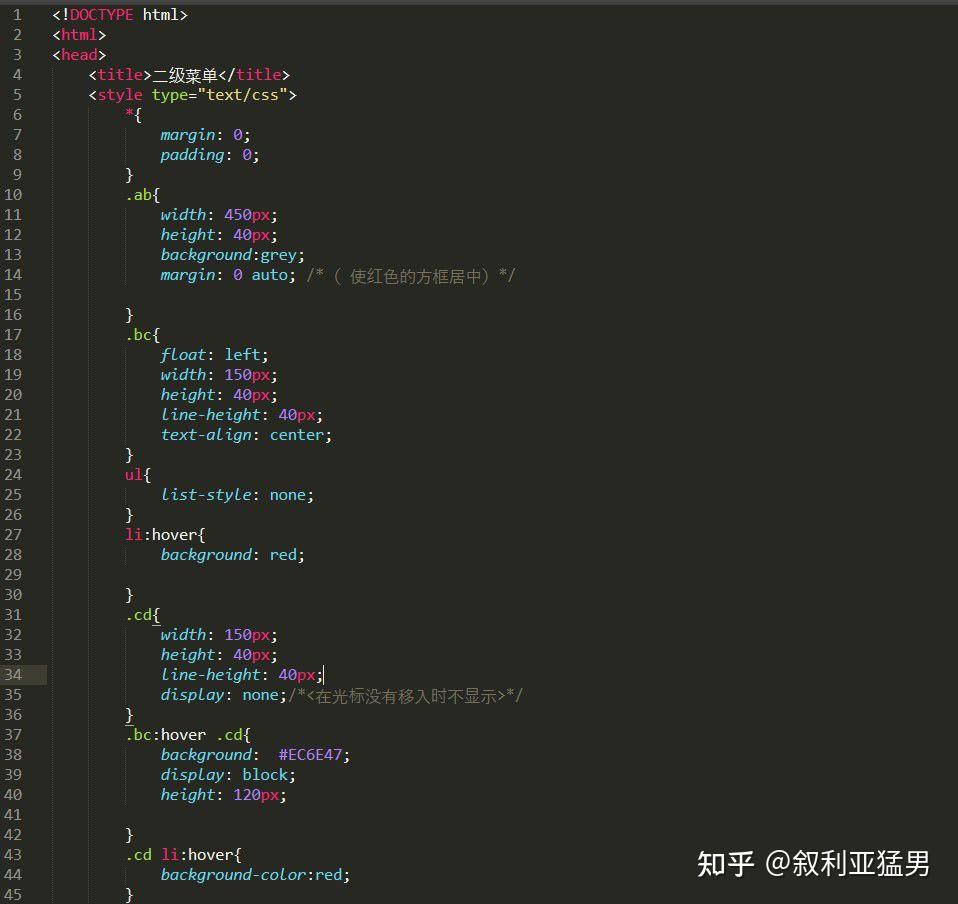958x904 pixels.
Task: Click the ul selector on line 24
Action: click(134, 474)
